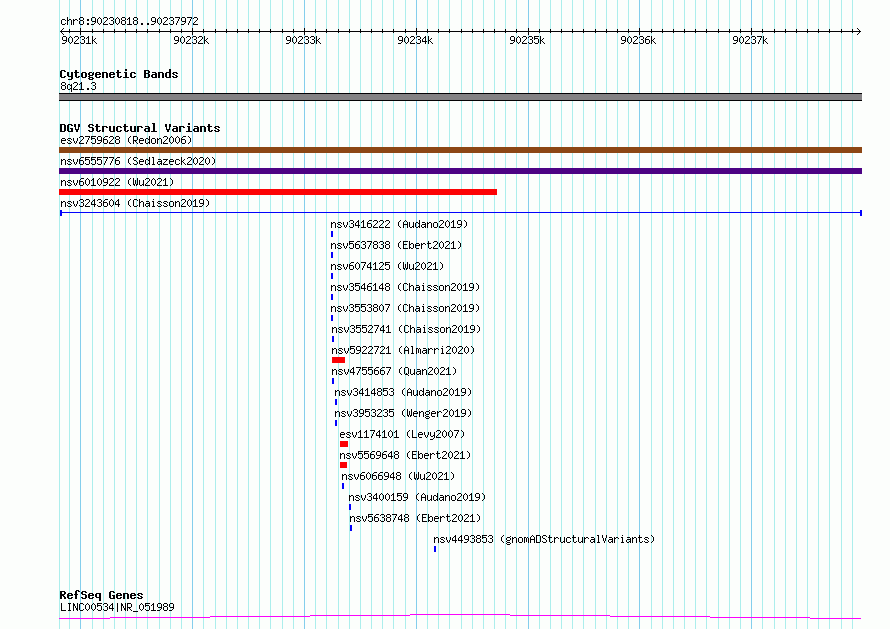This screenshot has width=890, height=629.
Task: Click nsv5922721 (Almarri2020) label
Action: 403,350
